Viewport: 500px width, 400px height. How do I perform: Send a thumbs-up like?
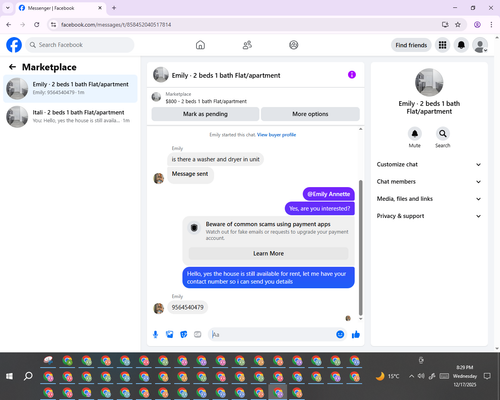coord(356,334)
